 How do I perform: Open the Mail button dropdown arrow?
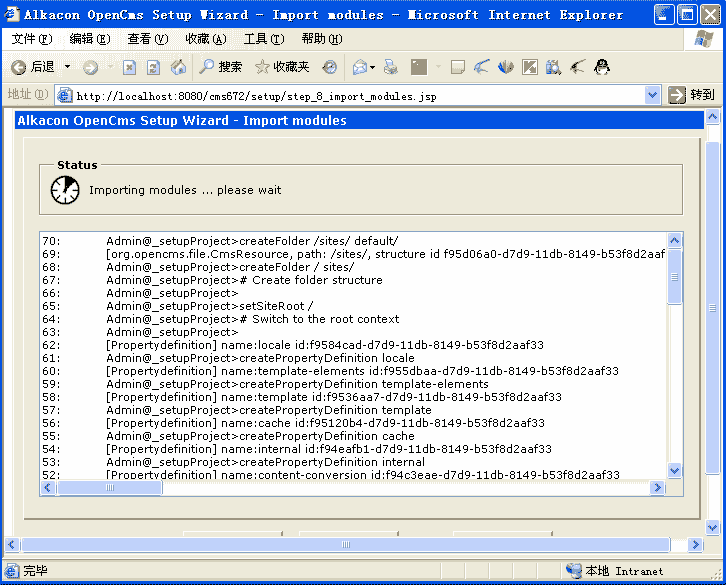(x=372, y=68)
